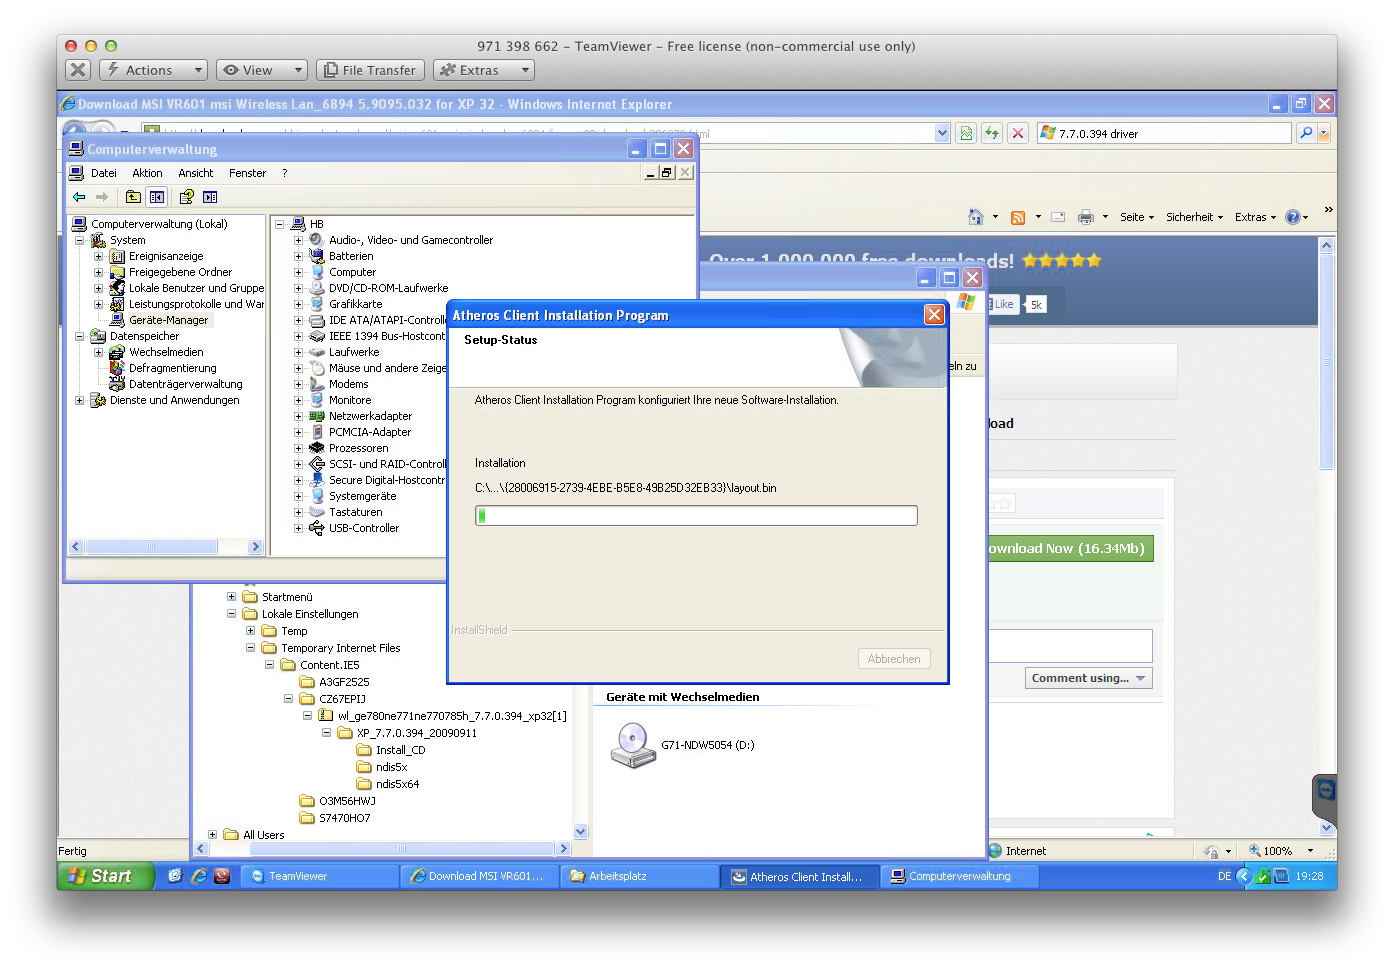Select Datenträgerverwaltung in the tree
Image resolution: width=1394 pixels, height=969 pixels.
[x=185, y=384]
